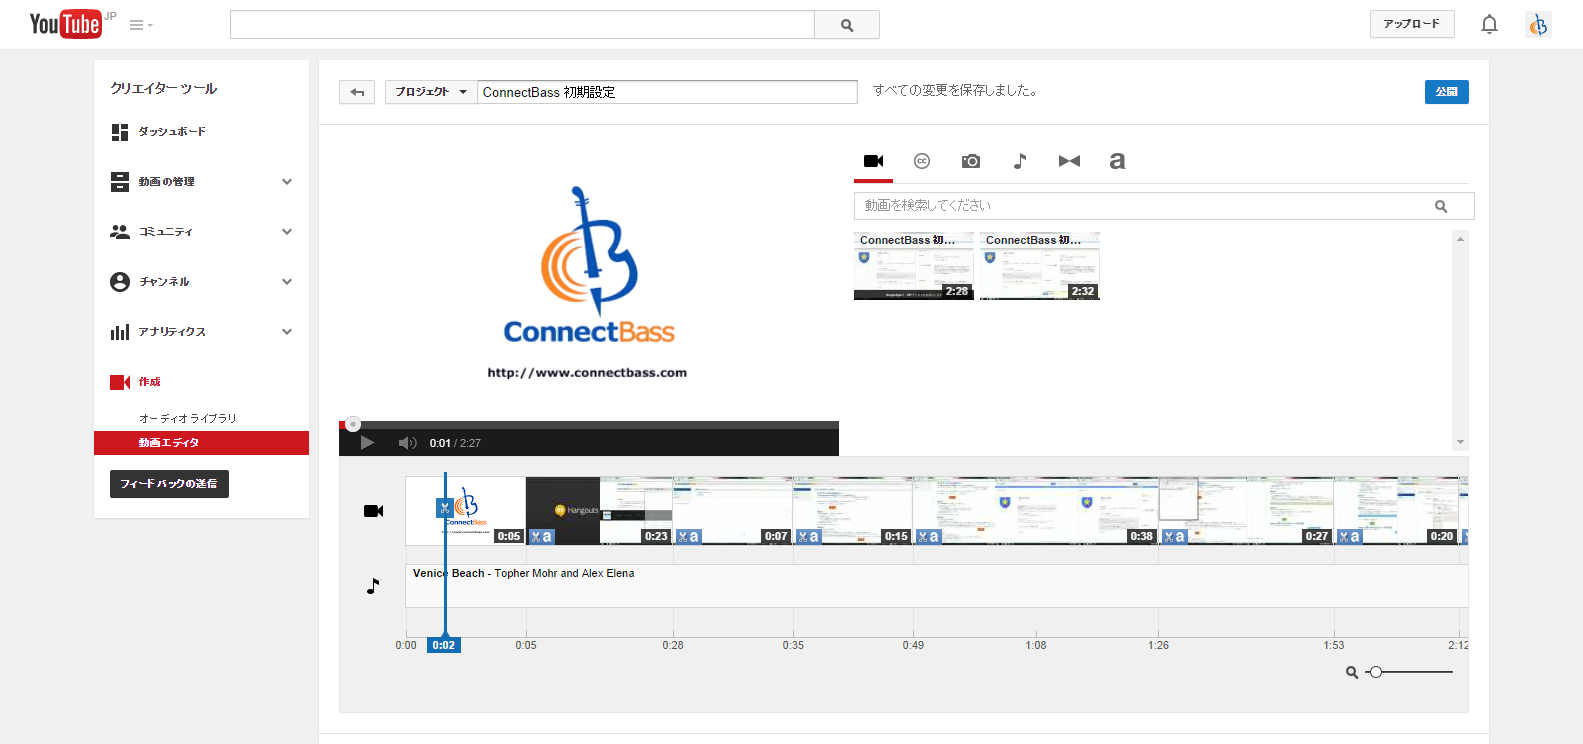Expand the チャンネル section chevron
Image resolution: width=1583 pixels, height=744 pixels.
click(x=287, y=282)
